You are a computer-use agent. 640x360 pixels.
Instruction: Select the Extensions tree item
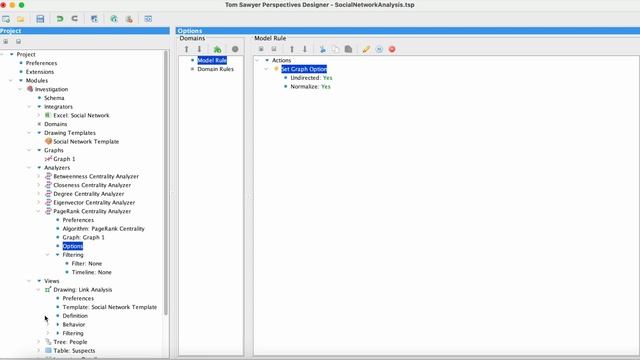coord(40,72)
